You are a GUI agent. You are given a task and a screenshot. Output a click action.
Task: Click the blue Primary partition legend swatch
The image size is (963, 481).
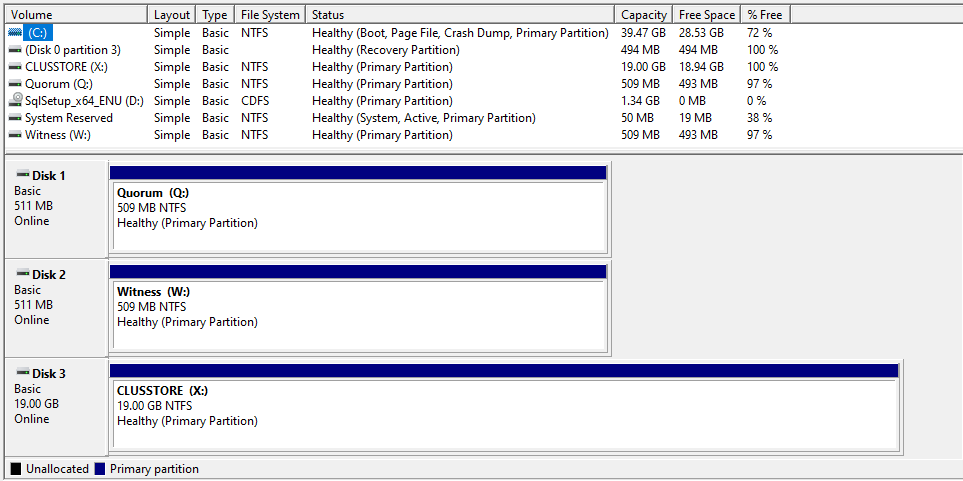[100, 469]
